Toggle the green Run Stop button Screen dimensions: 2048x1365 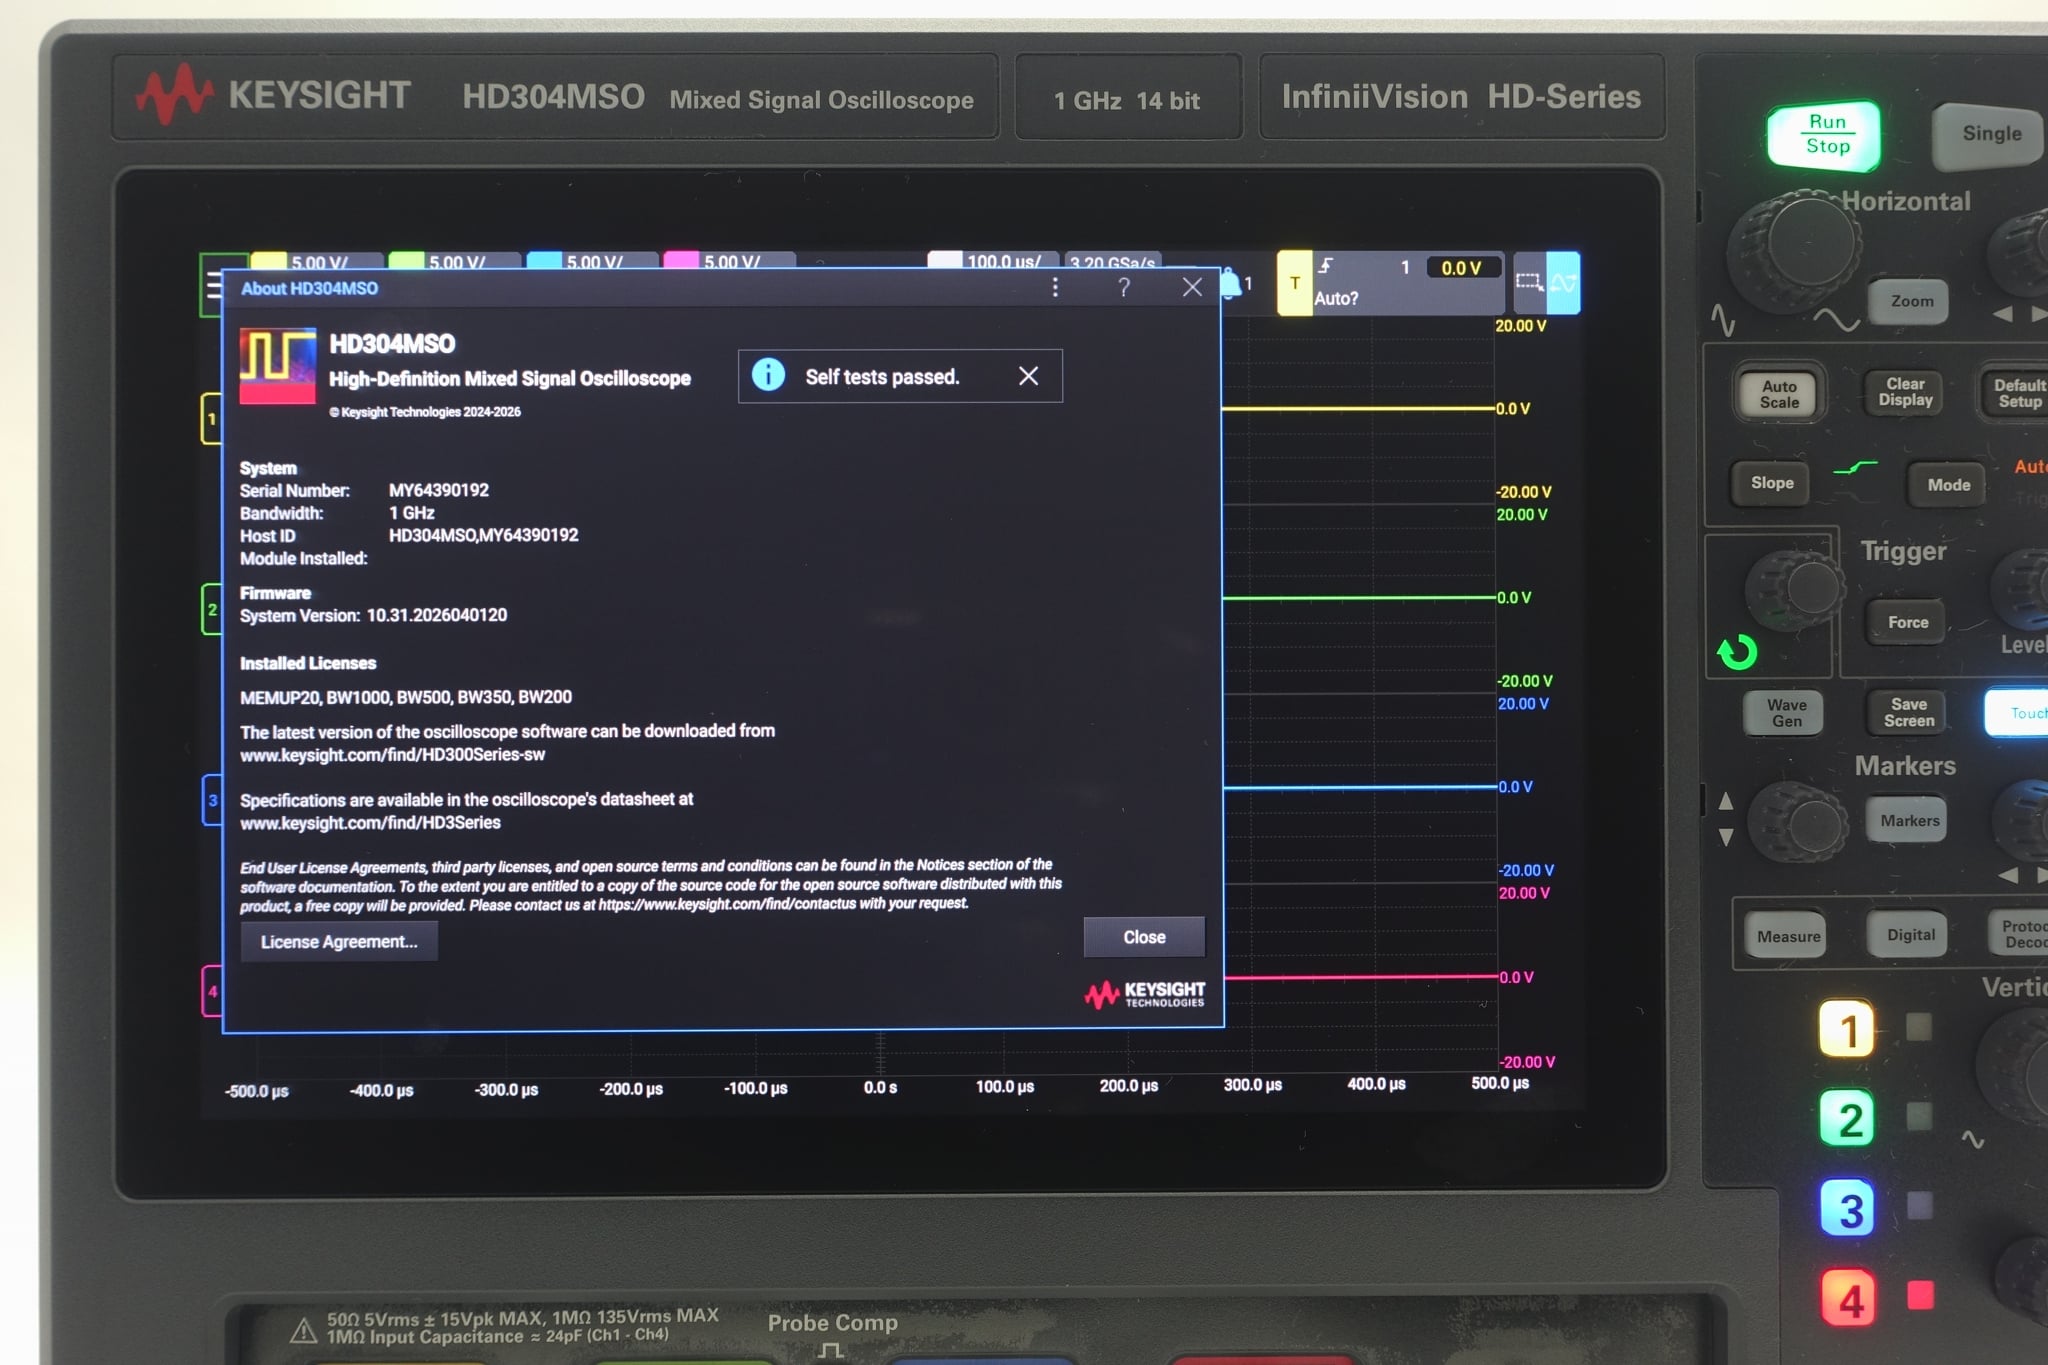1826,134
